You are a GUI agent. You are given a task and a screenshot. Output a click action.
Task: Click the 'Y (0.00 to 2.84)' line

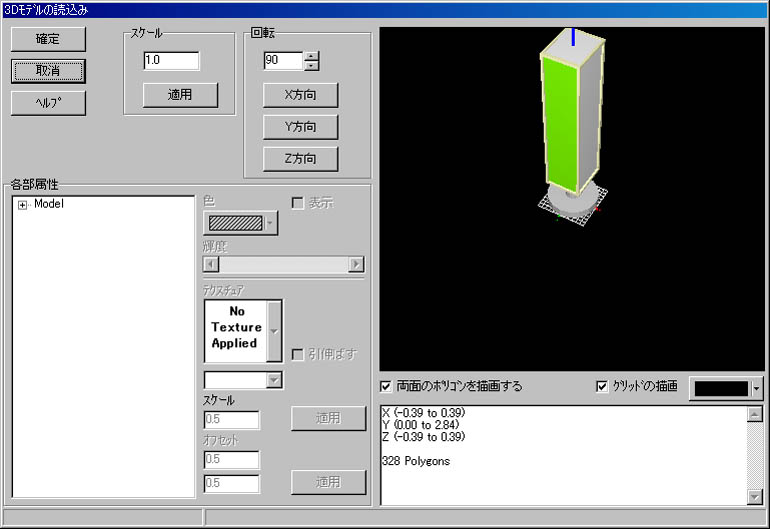click(x=420, y=425)
